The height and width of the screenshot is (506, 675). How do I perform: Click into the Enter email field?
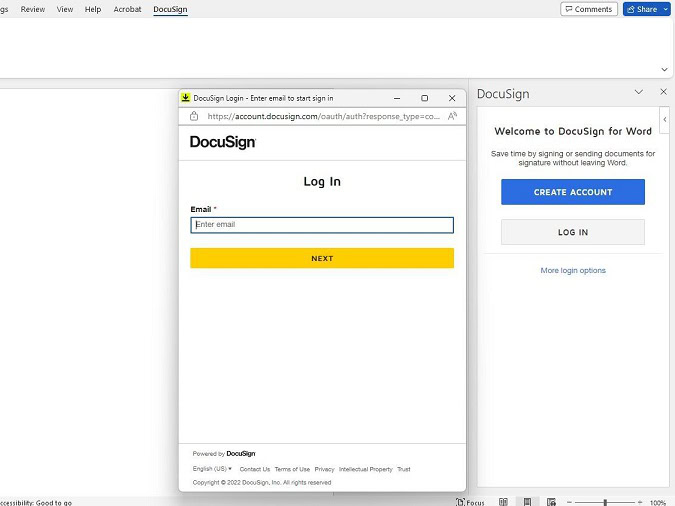(x=322, y=225)
